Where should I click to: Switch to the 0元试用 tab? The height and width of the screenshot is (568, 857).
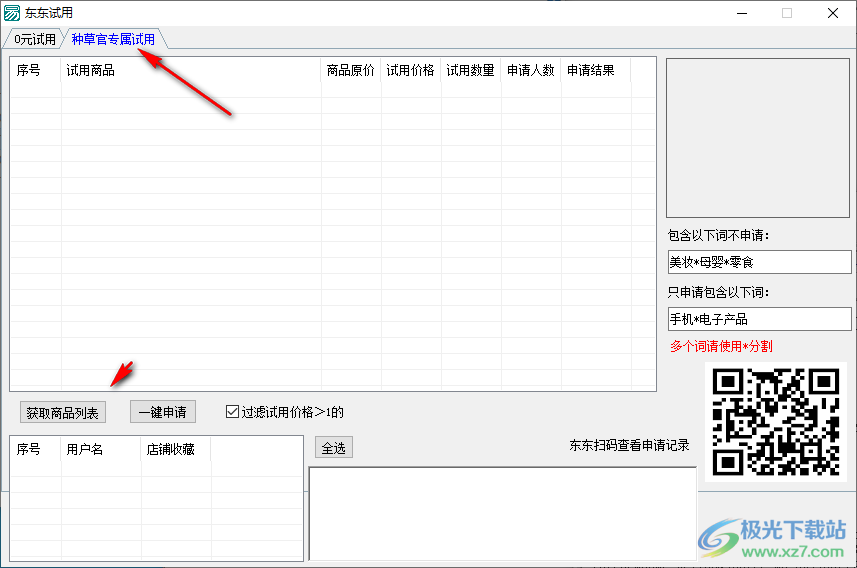(x=34, y=39)
